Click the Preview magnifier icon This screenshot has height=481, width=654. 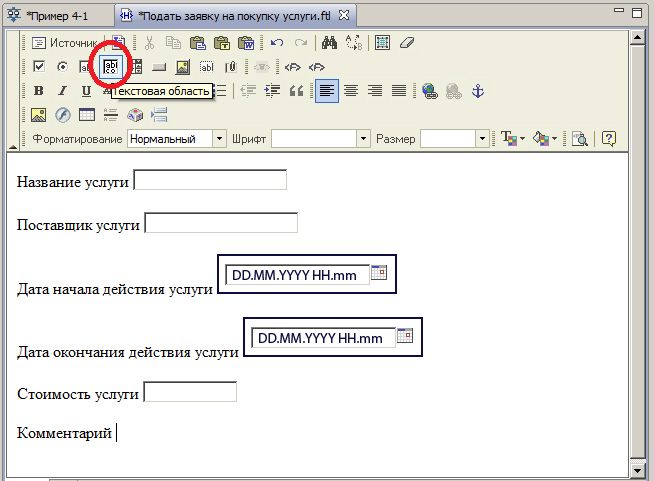point(579,139)
